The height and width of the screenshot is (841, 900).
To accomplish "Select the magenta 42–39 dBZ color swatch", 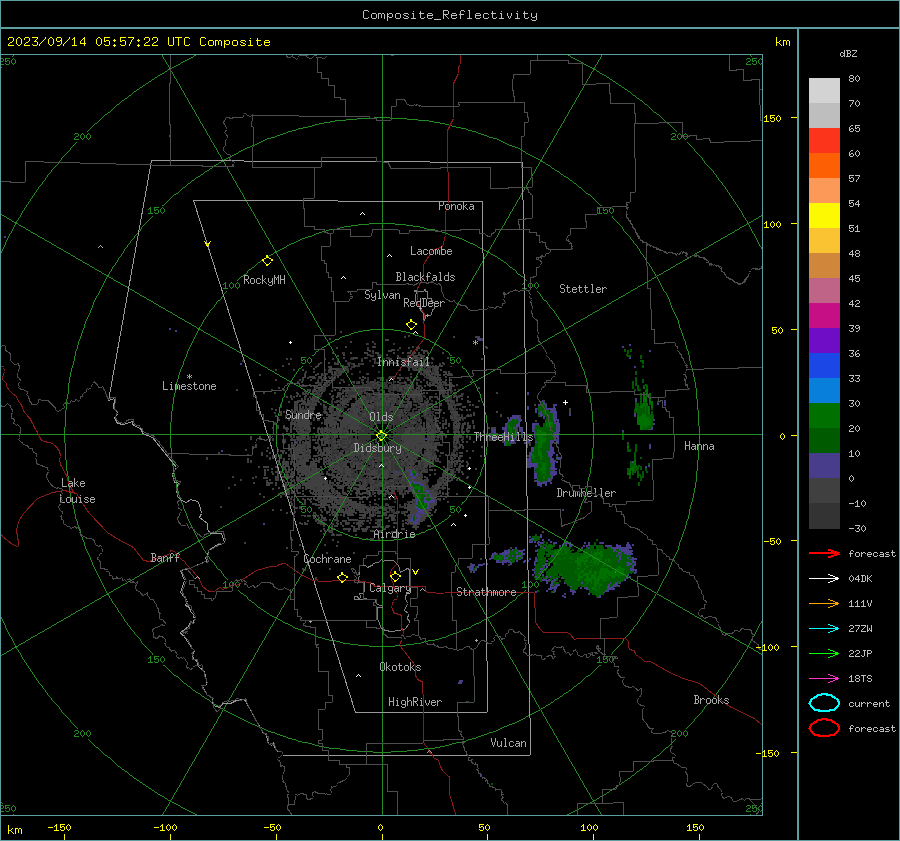I will click(824, 316).
